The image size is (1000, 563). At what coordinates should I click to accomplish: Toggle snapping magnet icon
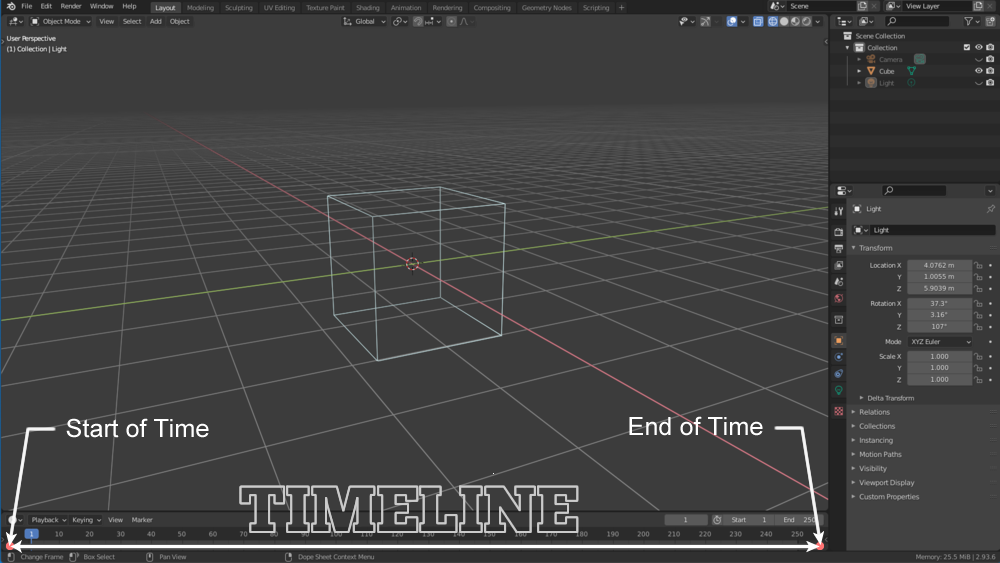pyautogui.click(x=418, y=22)
